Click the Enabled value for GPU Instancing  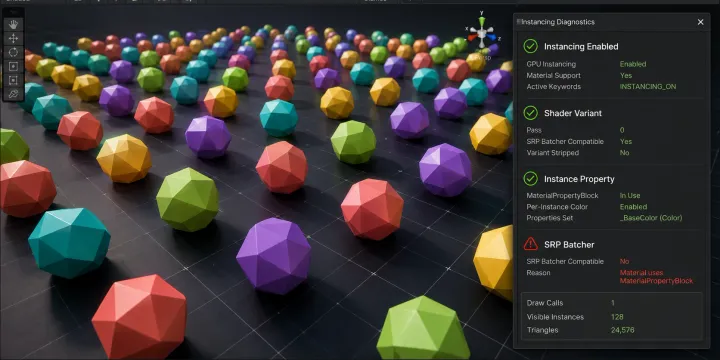[x=633, y=64]
